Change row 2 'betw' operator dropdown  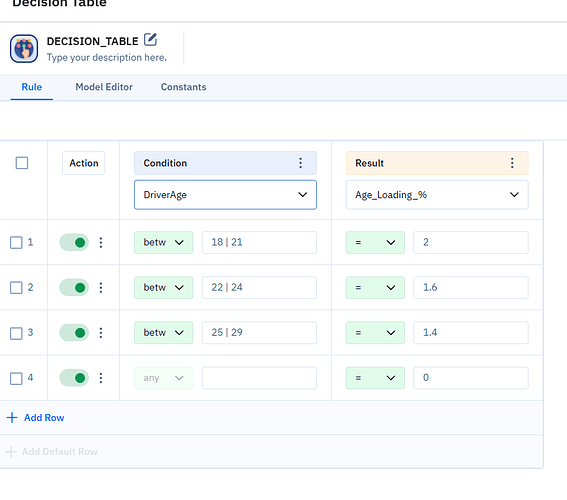click(163, 287)
